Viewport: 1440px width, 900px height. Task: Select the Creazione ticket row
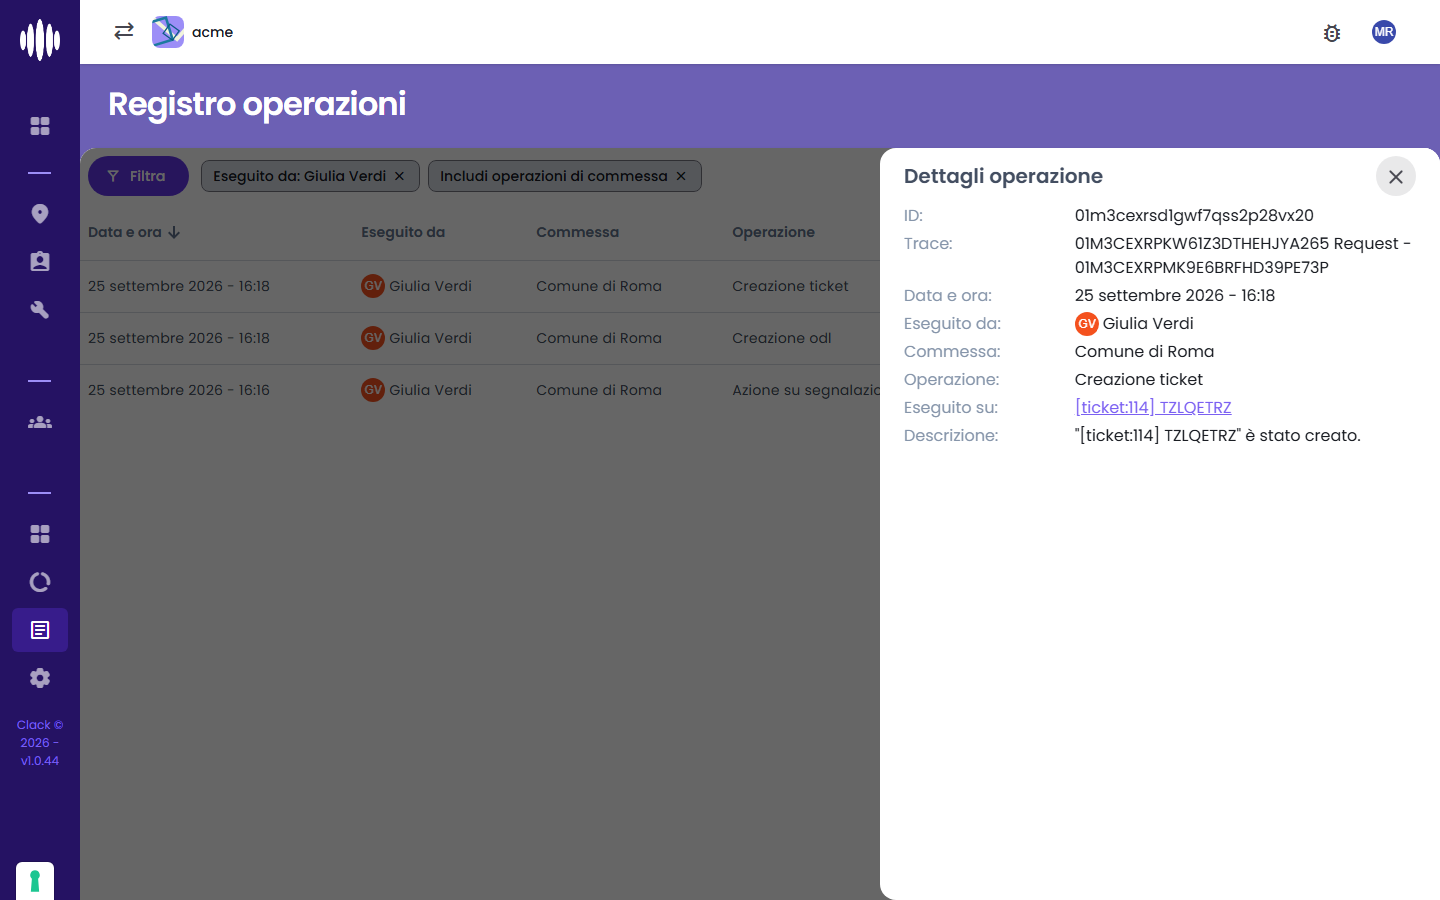point(480,286)
